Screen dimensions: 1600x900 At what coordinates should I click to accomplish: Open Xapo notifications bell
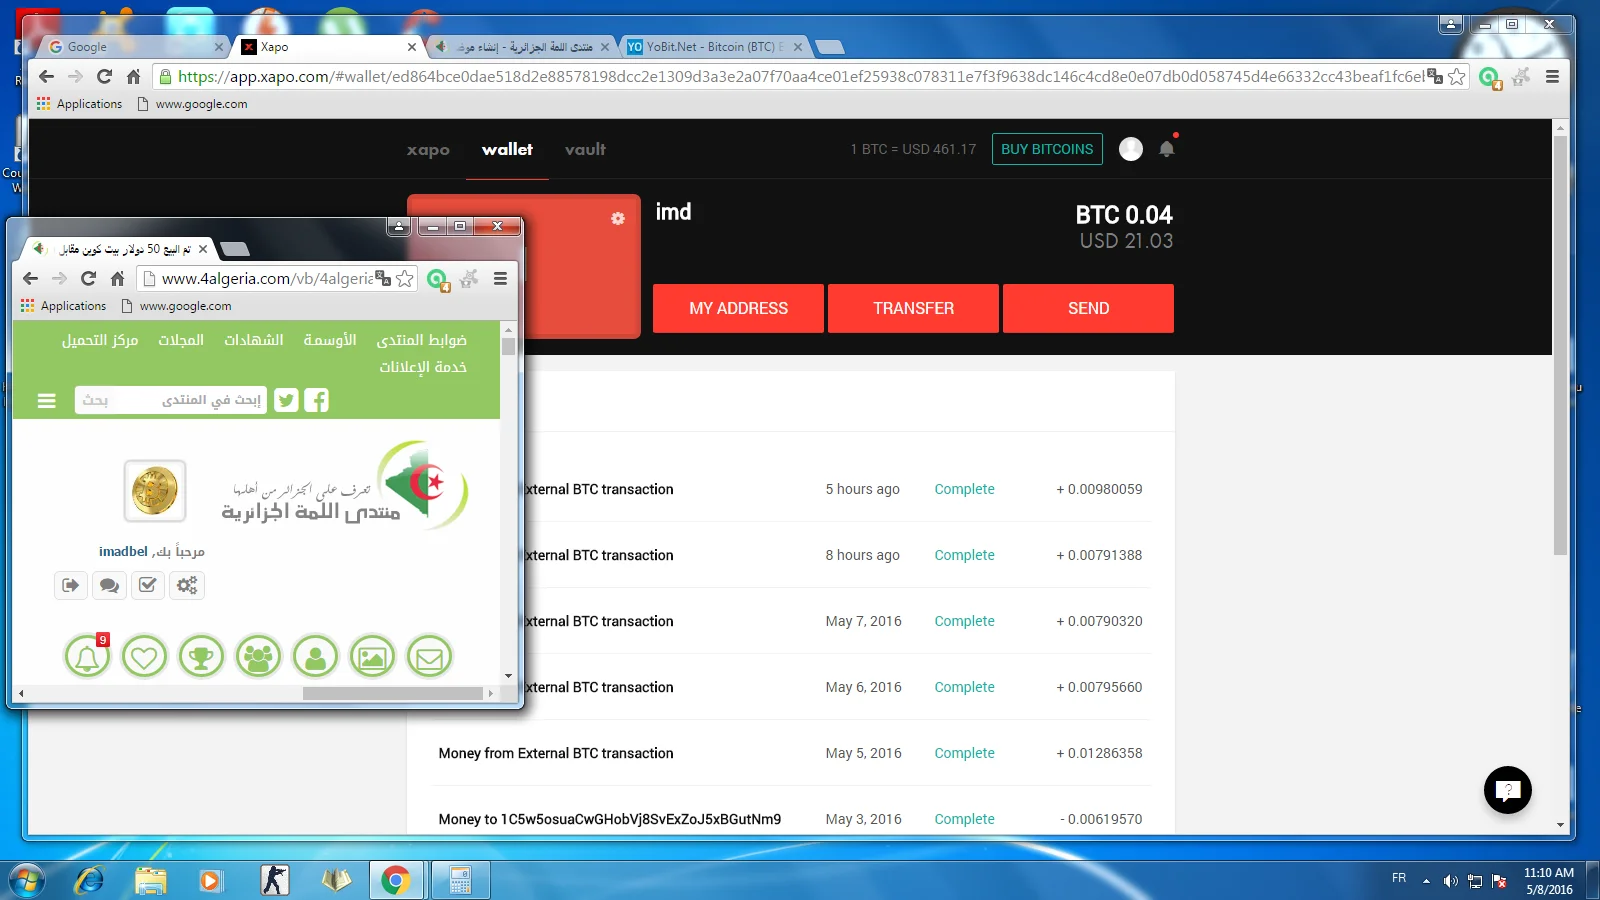[x=1166, y=149]
